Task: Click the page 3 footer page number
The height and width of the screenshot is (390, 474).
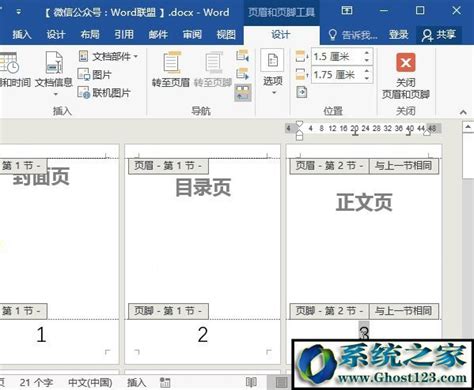Action: coord(364,332)
